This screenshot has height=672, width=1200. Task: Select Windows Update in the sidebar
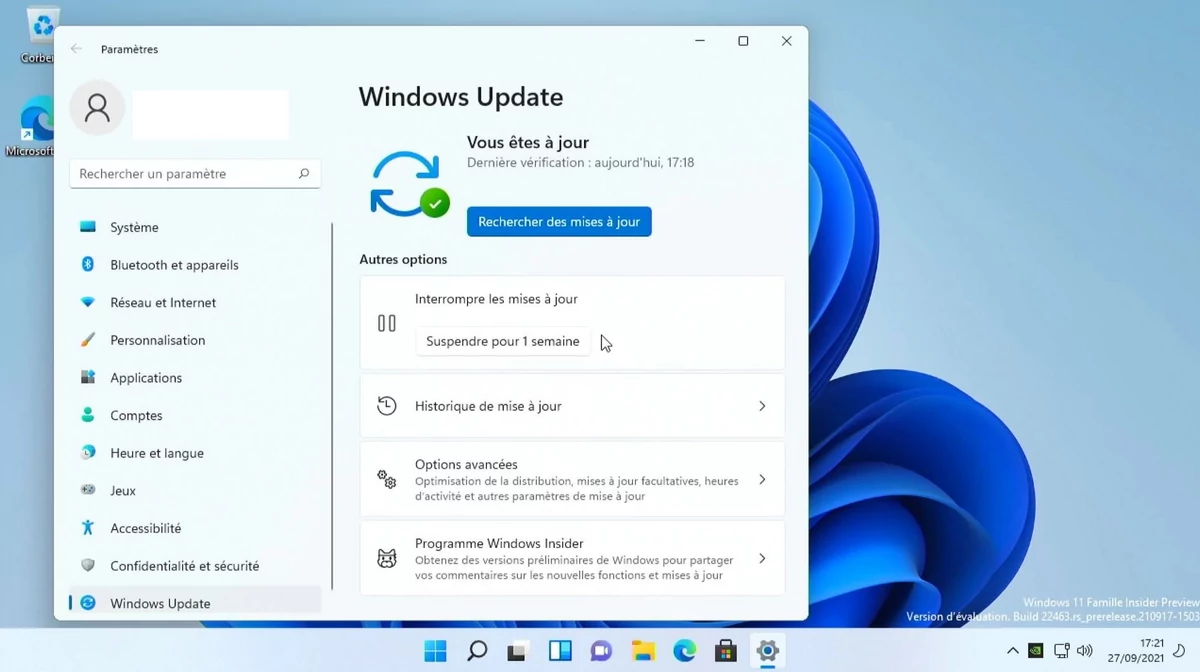point(160,603)
